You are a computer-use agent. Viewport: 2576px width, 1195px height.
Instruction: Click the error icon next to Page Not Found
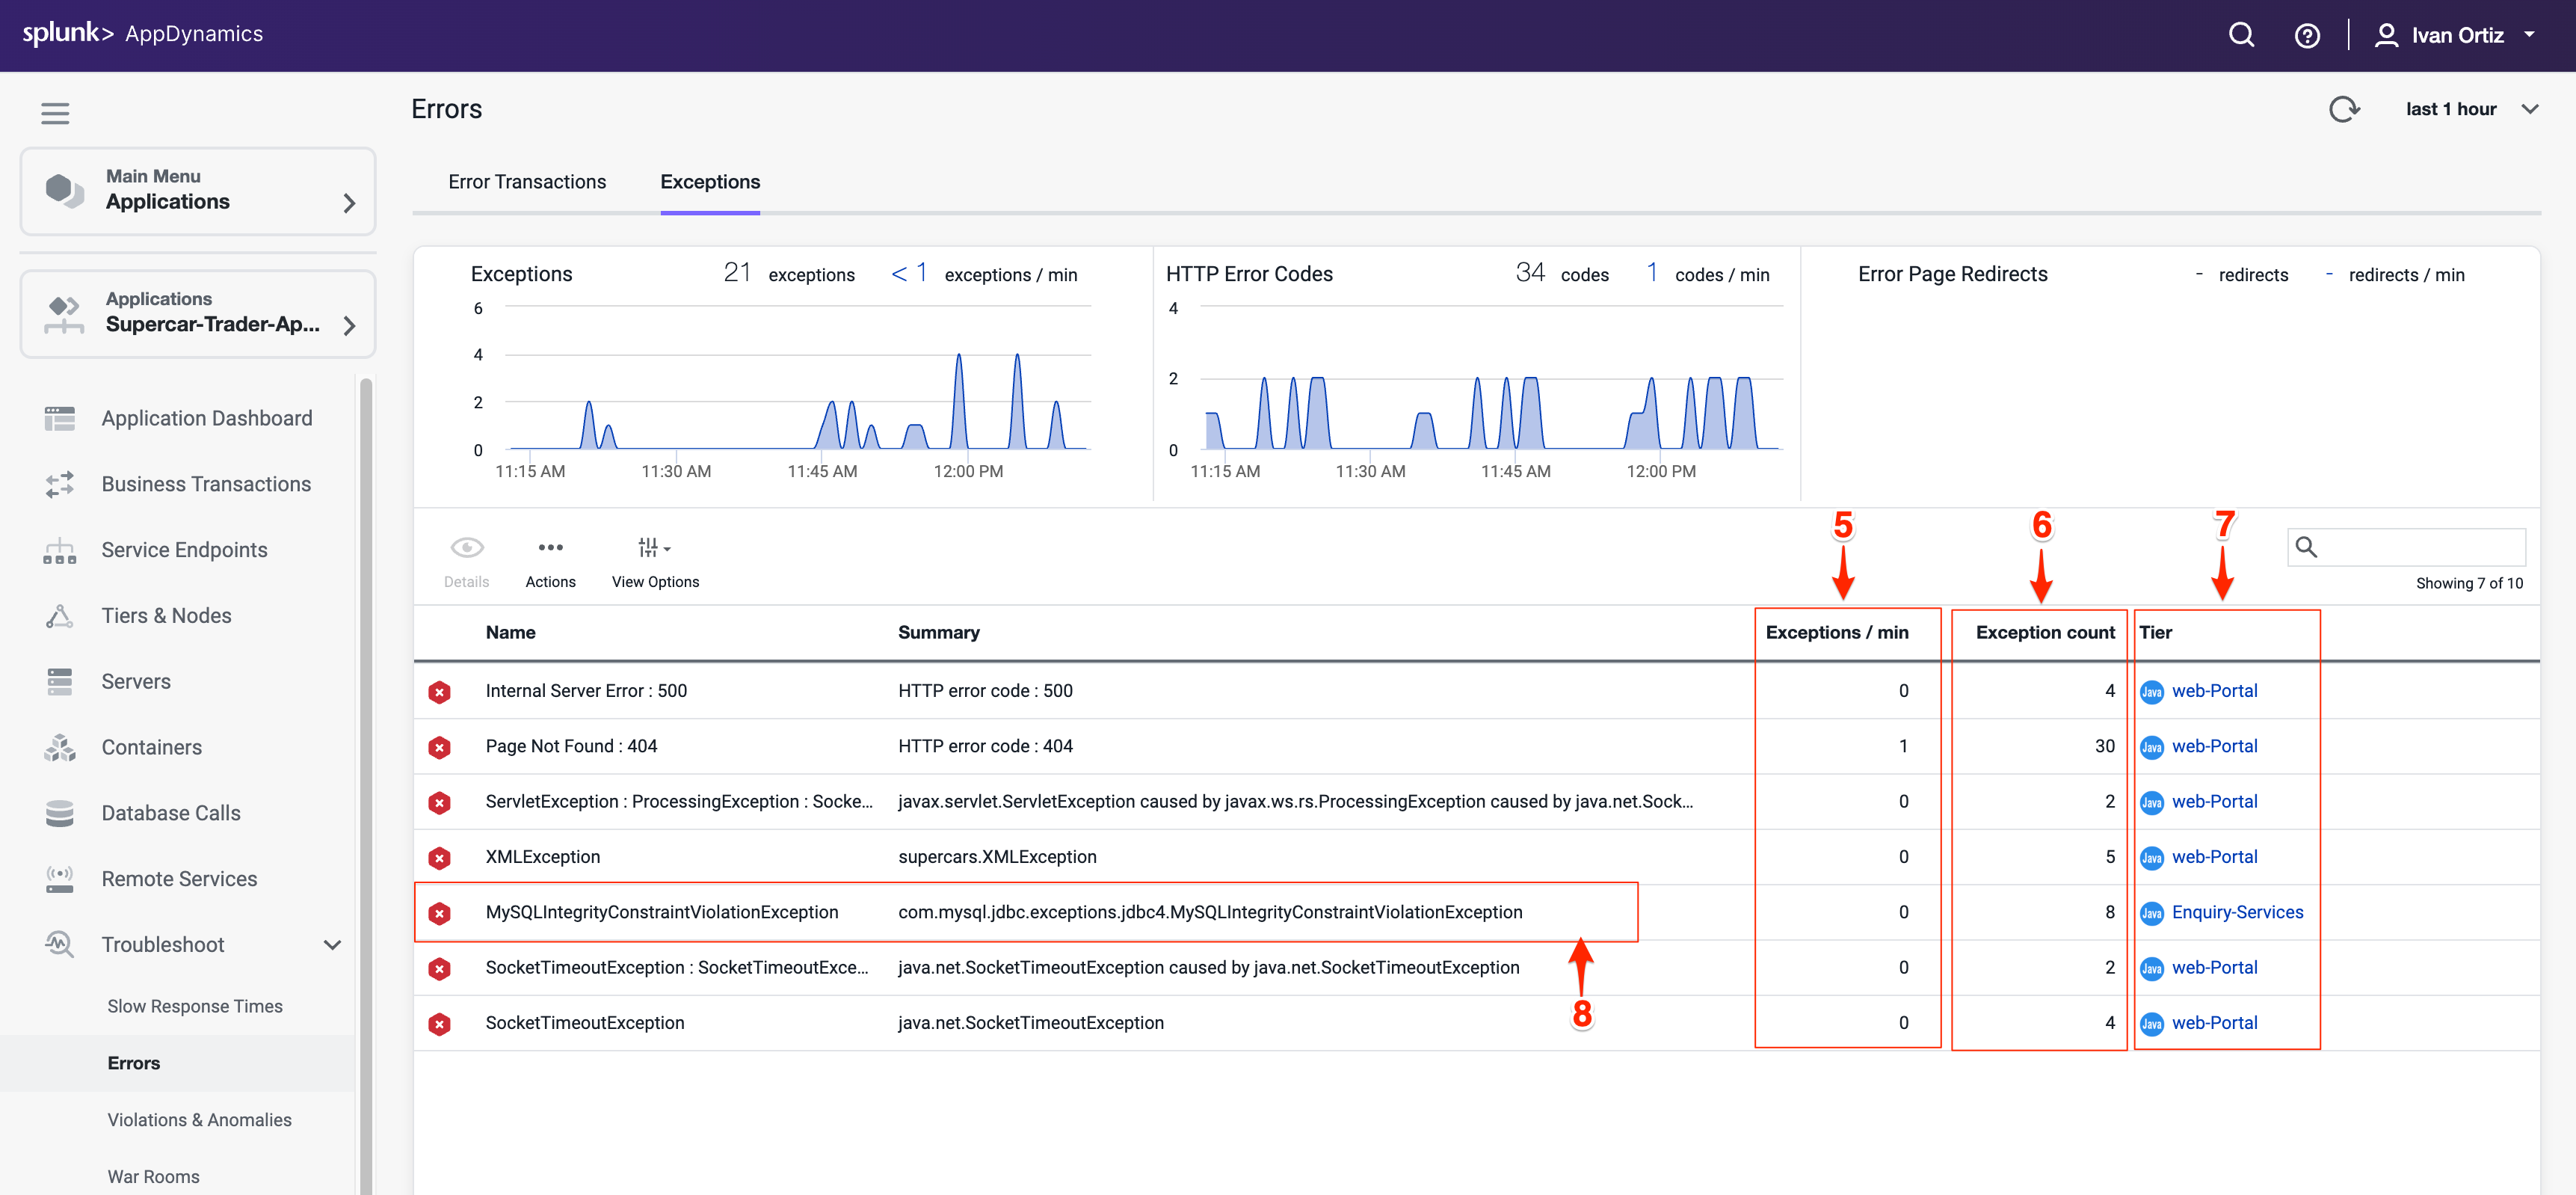click(440, 746)
